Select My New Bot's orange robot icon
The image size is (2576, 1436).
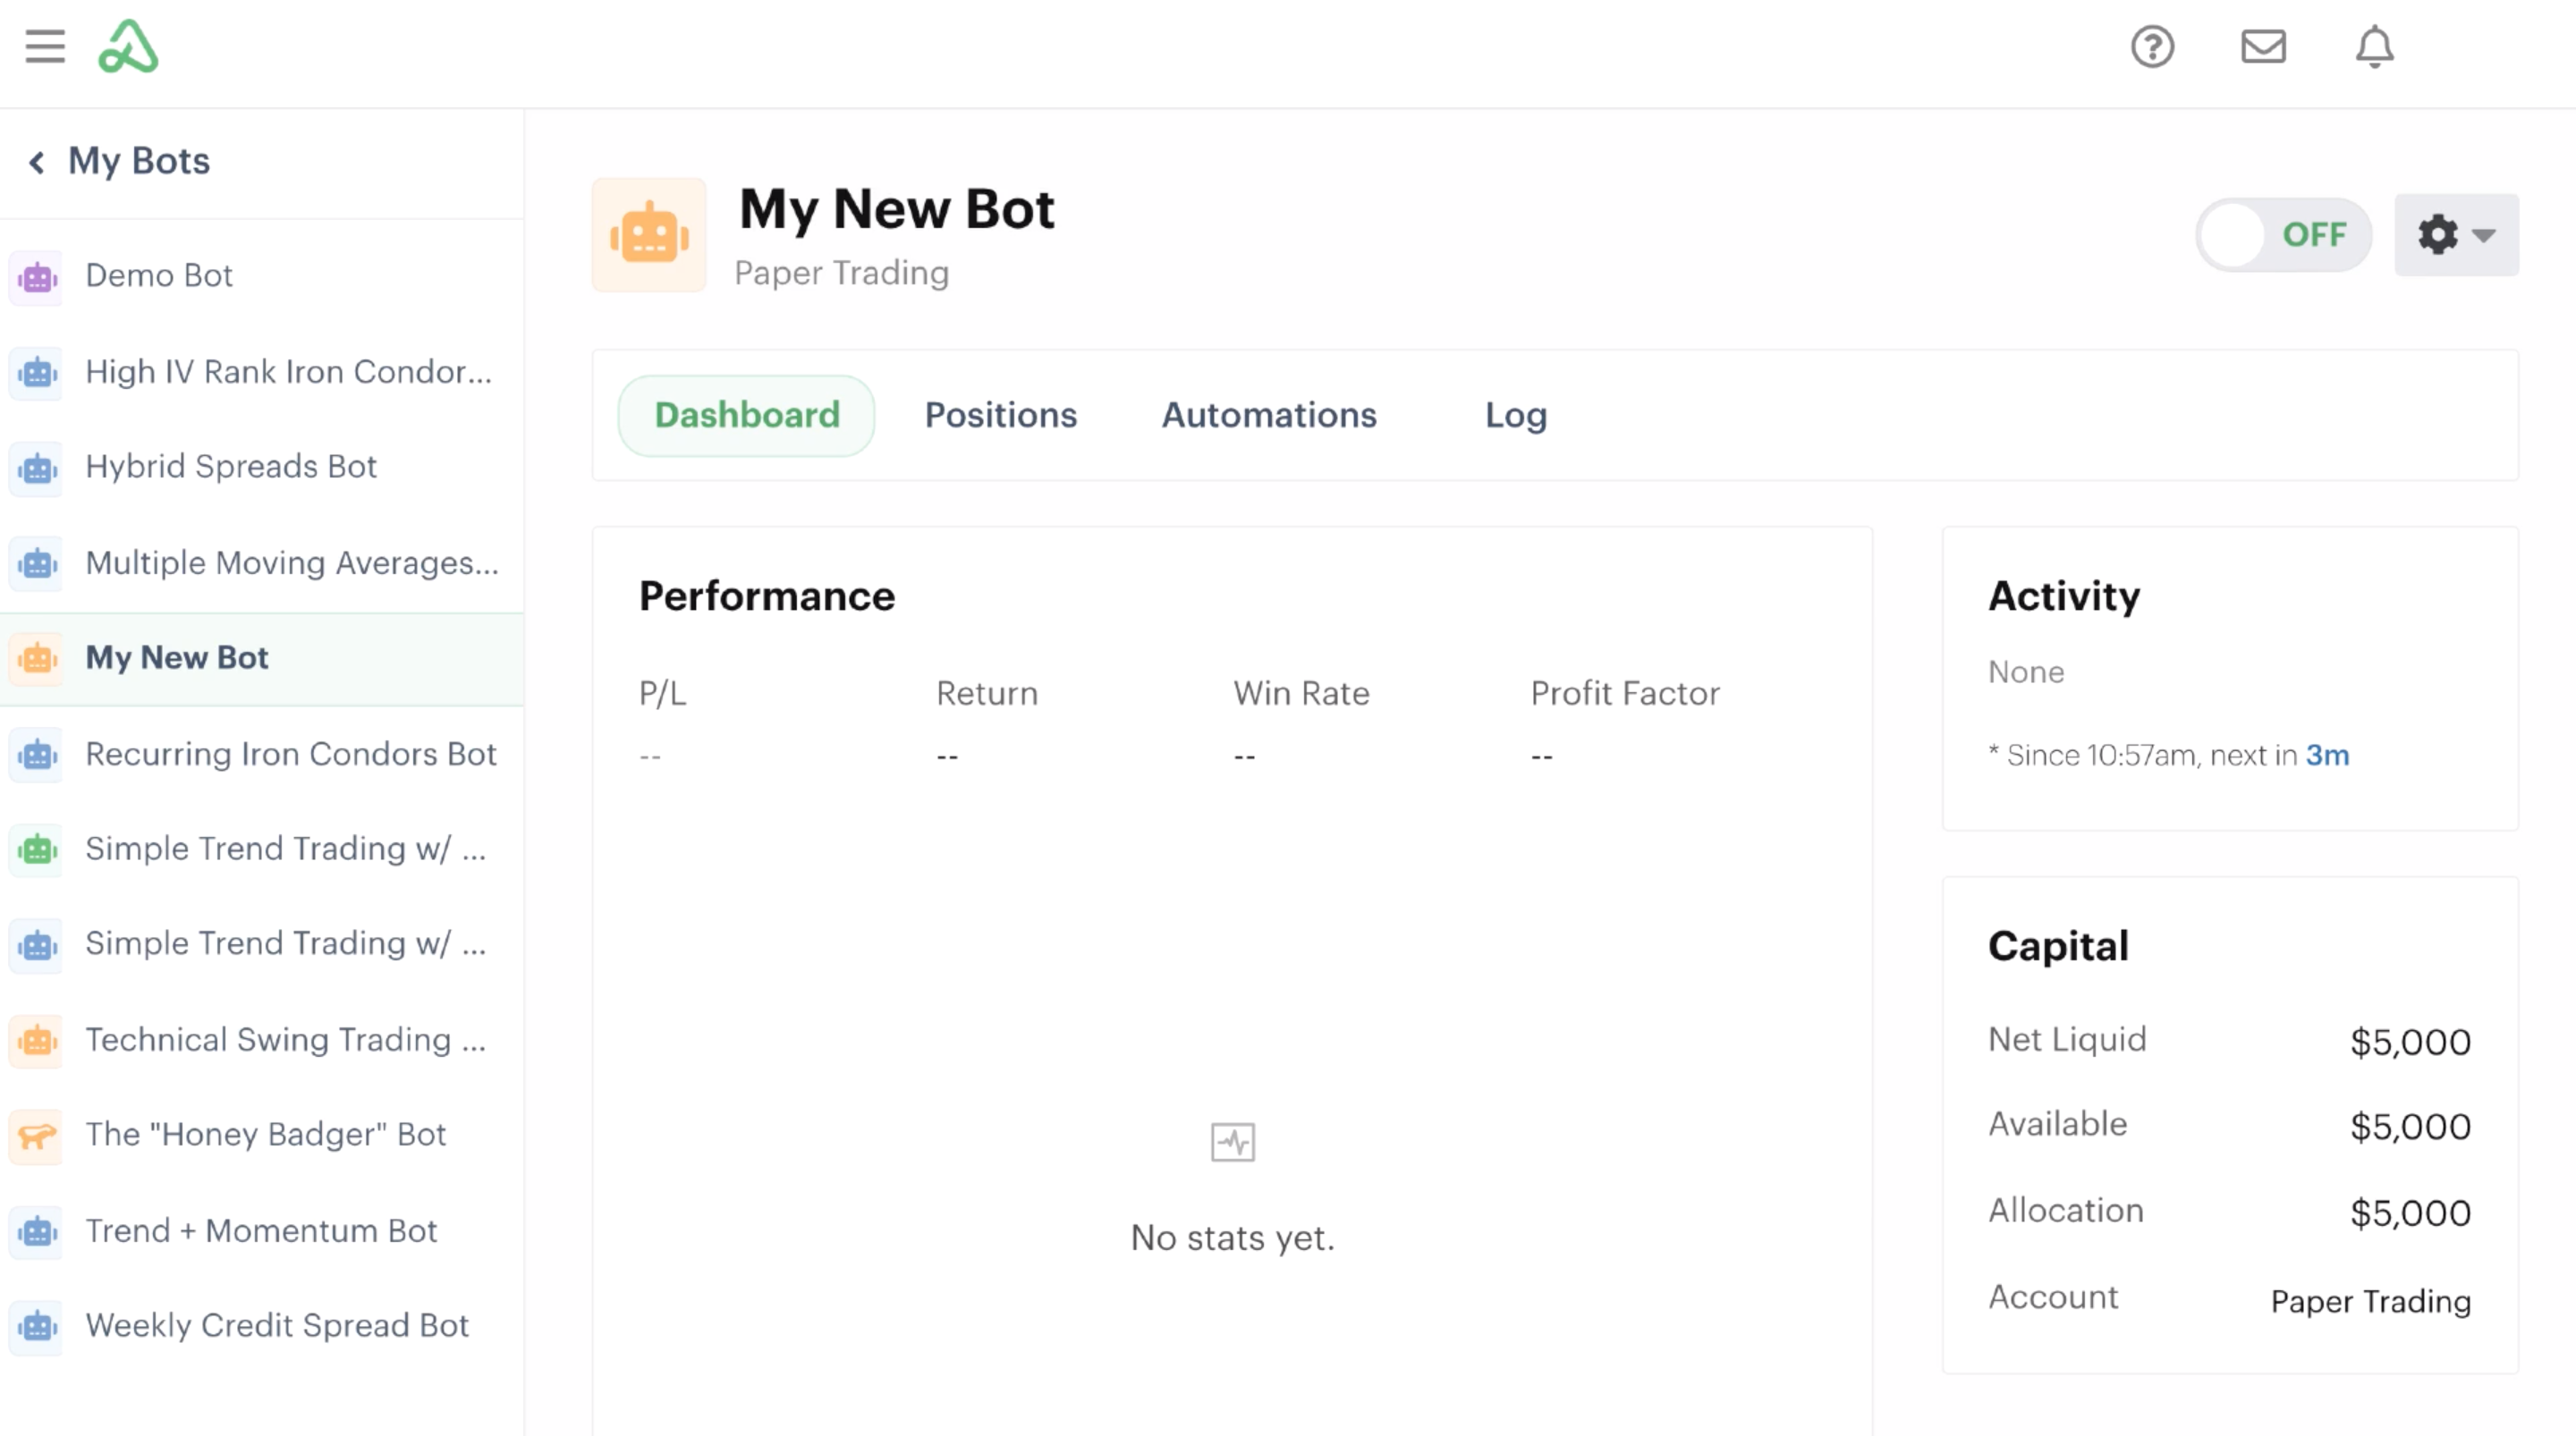coord(36,659)
